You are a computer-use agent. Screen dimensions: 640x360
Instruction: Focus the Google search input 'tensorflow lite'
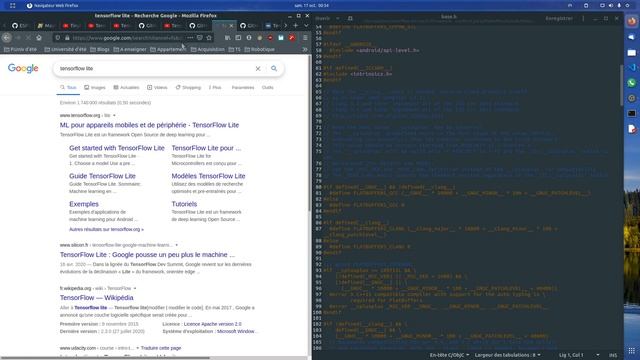click(x=155, y=69)
